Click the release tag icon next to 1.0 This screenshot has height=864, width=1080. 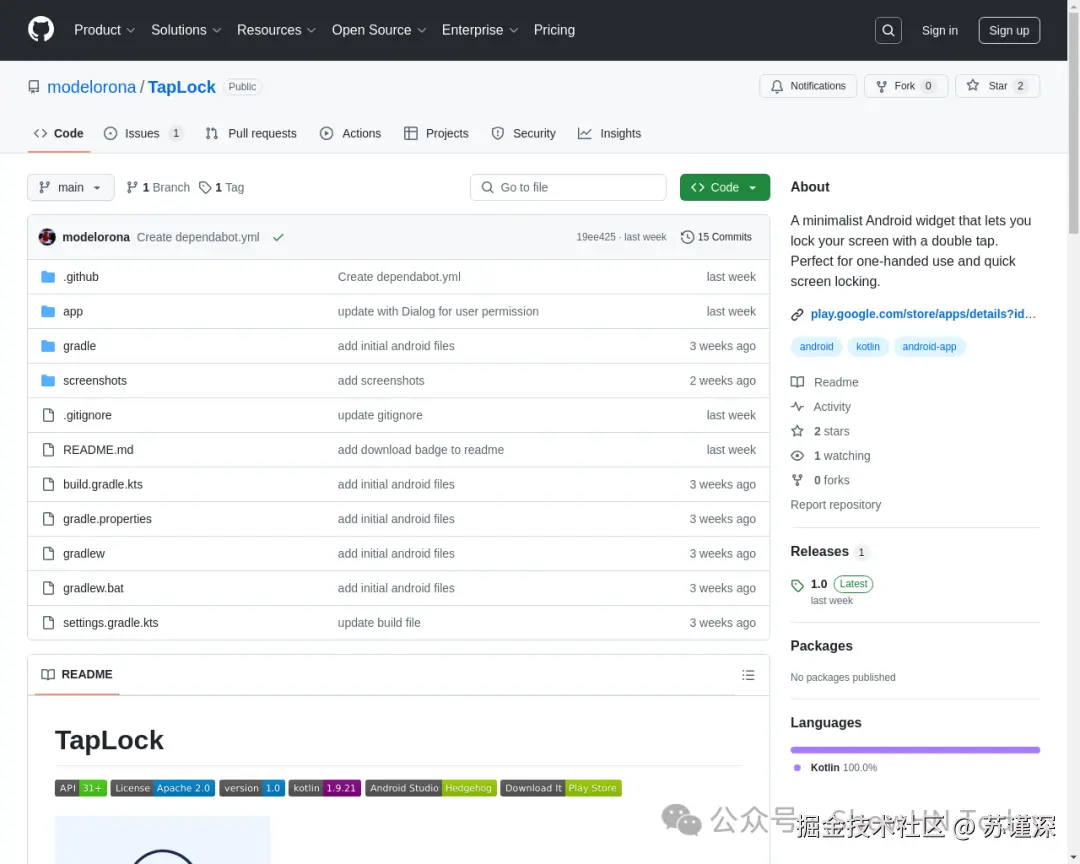pyautogui.click(x=798, y=585)
